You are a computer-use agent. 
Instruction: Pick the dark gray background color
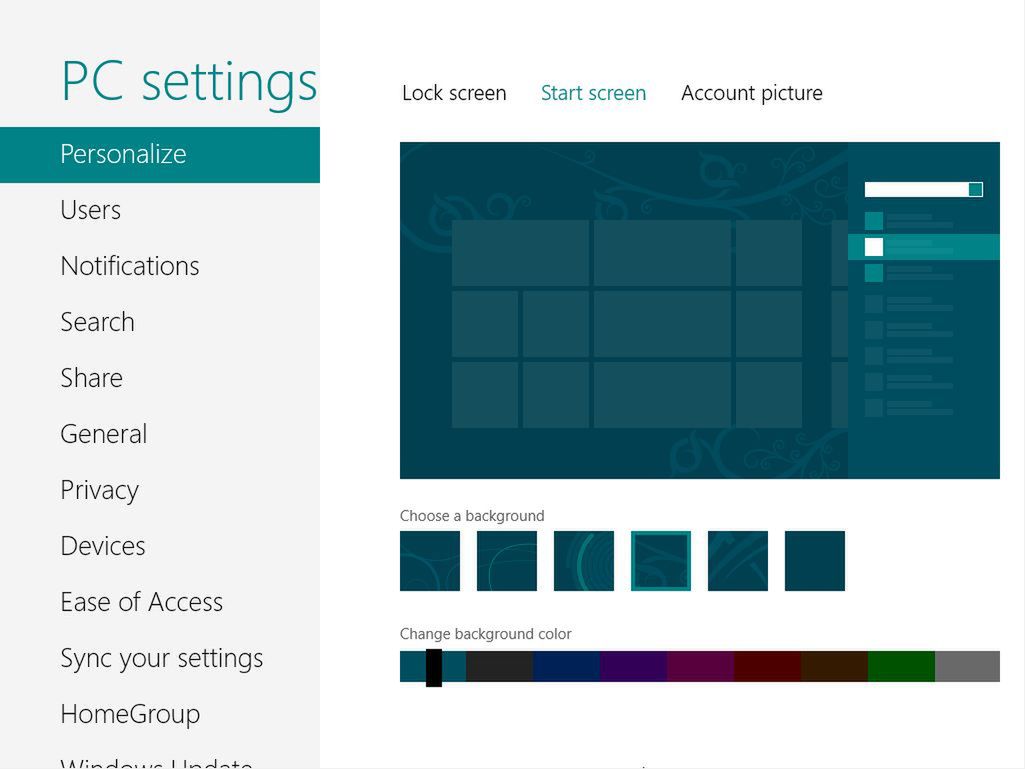(500, 666)
